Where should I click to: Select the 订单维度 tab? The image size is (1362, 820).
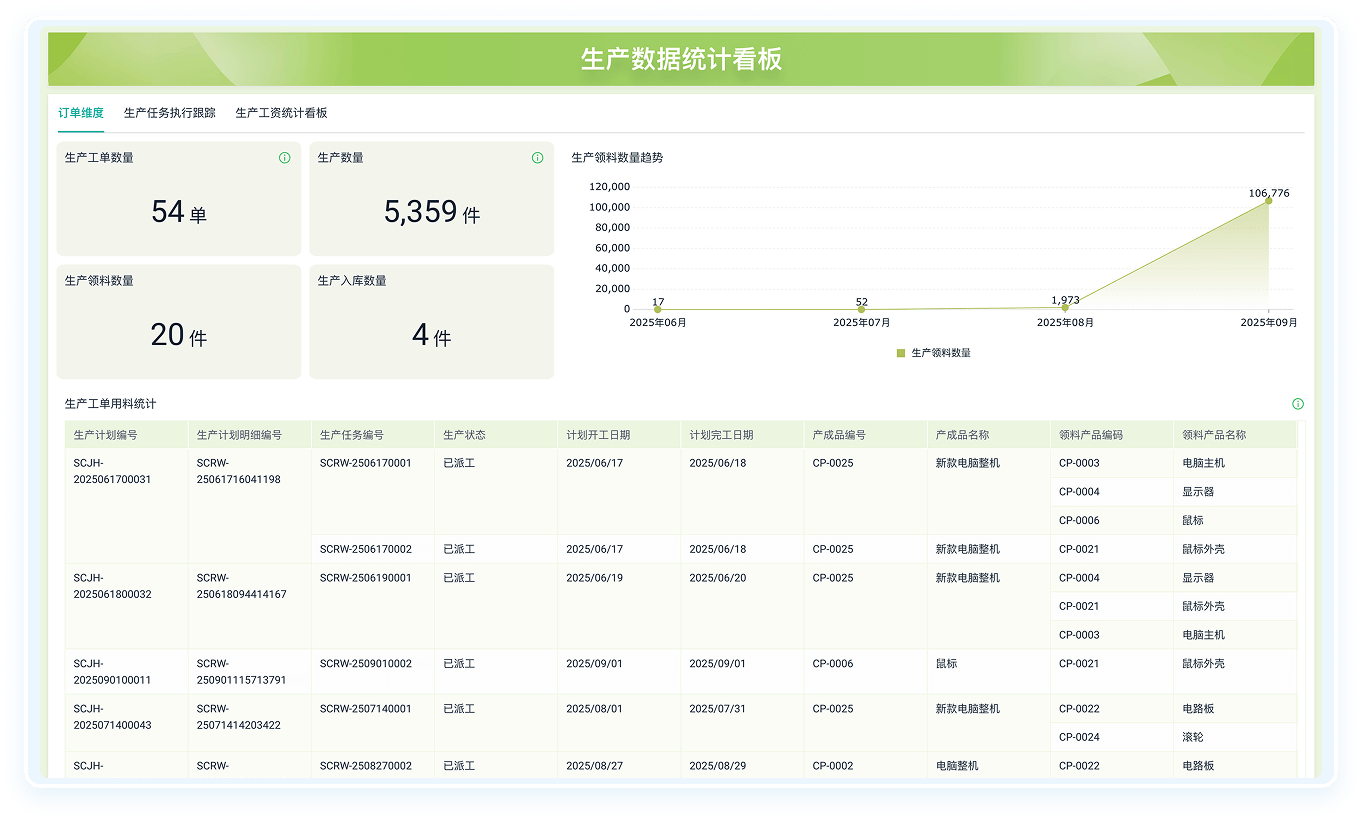tap(81, 113)
